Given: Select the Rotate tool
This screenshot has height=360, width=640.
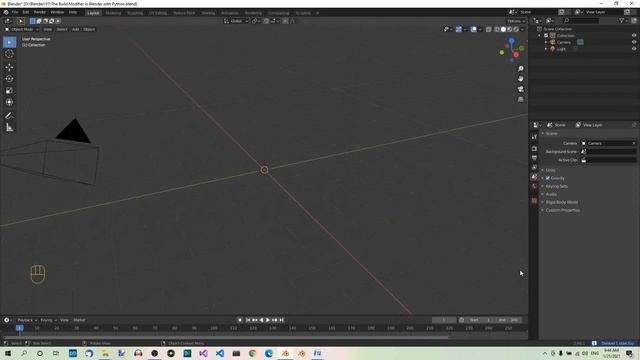Looking at the screenshot, I should coord(9,79).
